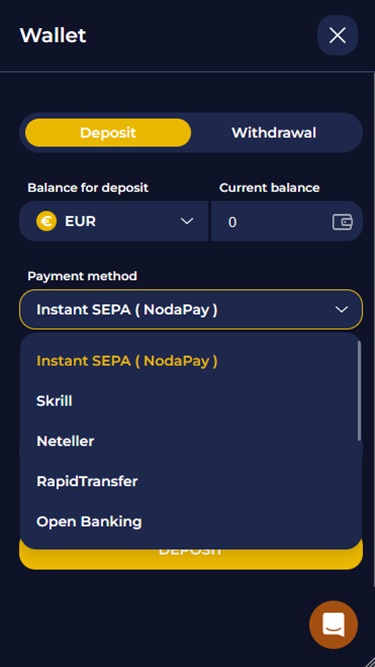Switch to the Withdrawal tab
This screenshot has width=375, height=667.
(x=274, y=133)
